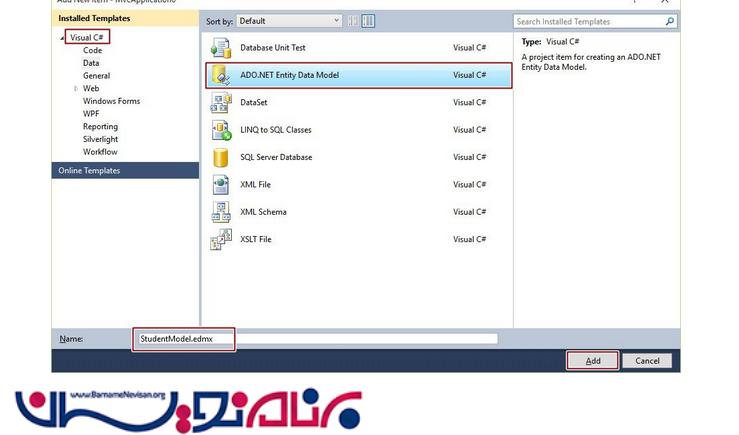Select the Data category in tree
The width and height of the screenshot is (739, 435).
[91, 63]
